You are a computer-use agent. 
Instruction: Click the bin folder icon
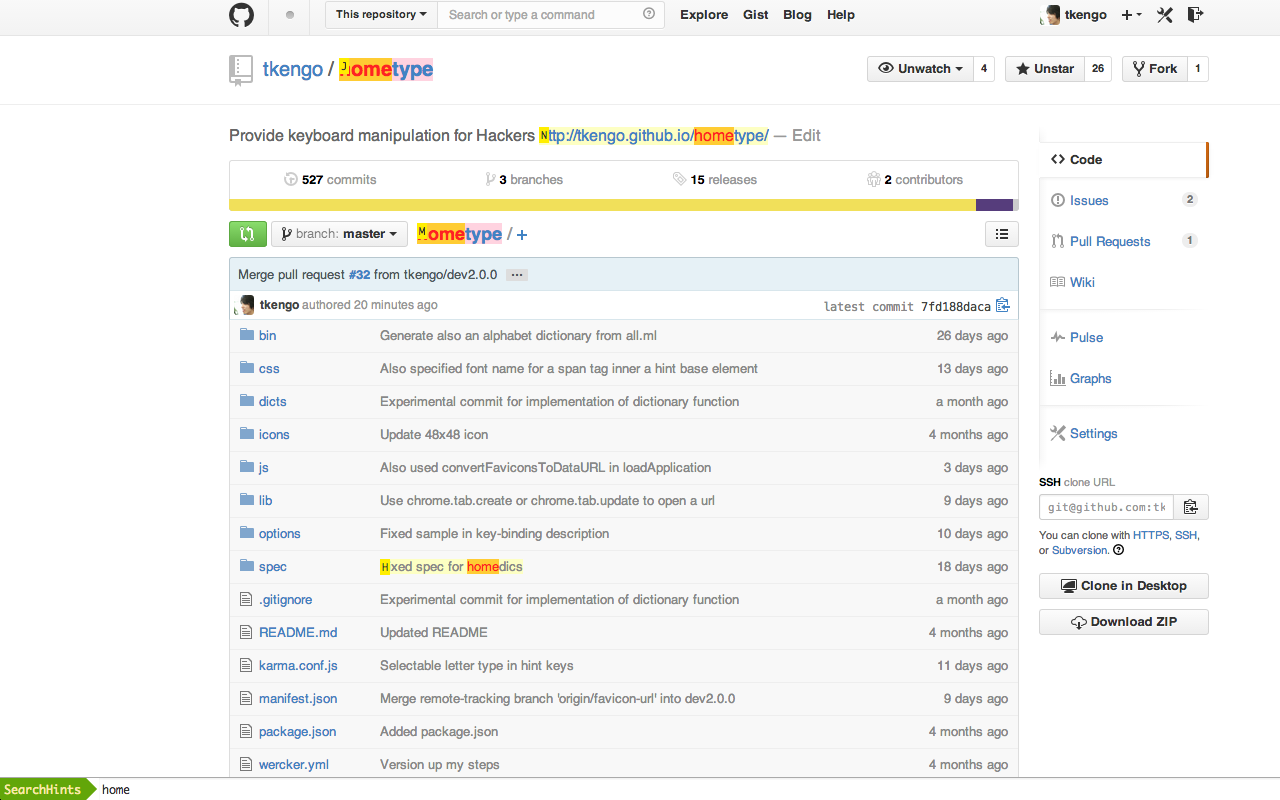247,335
